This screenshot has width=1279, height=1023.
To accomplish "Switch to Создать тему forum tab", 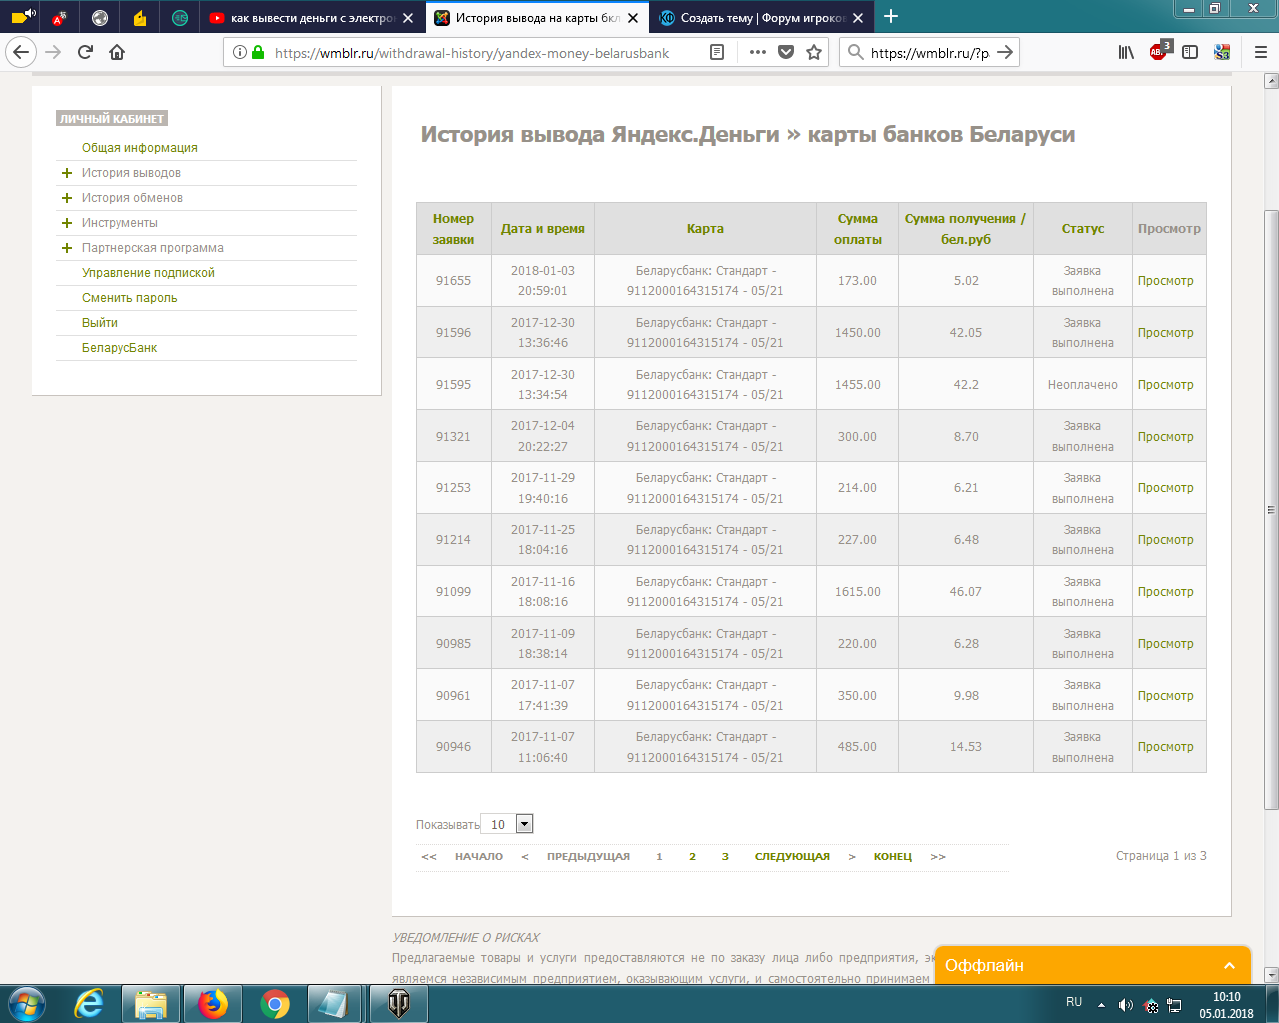I will (x=762, y=18).
